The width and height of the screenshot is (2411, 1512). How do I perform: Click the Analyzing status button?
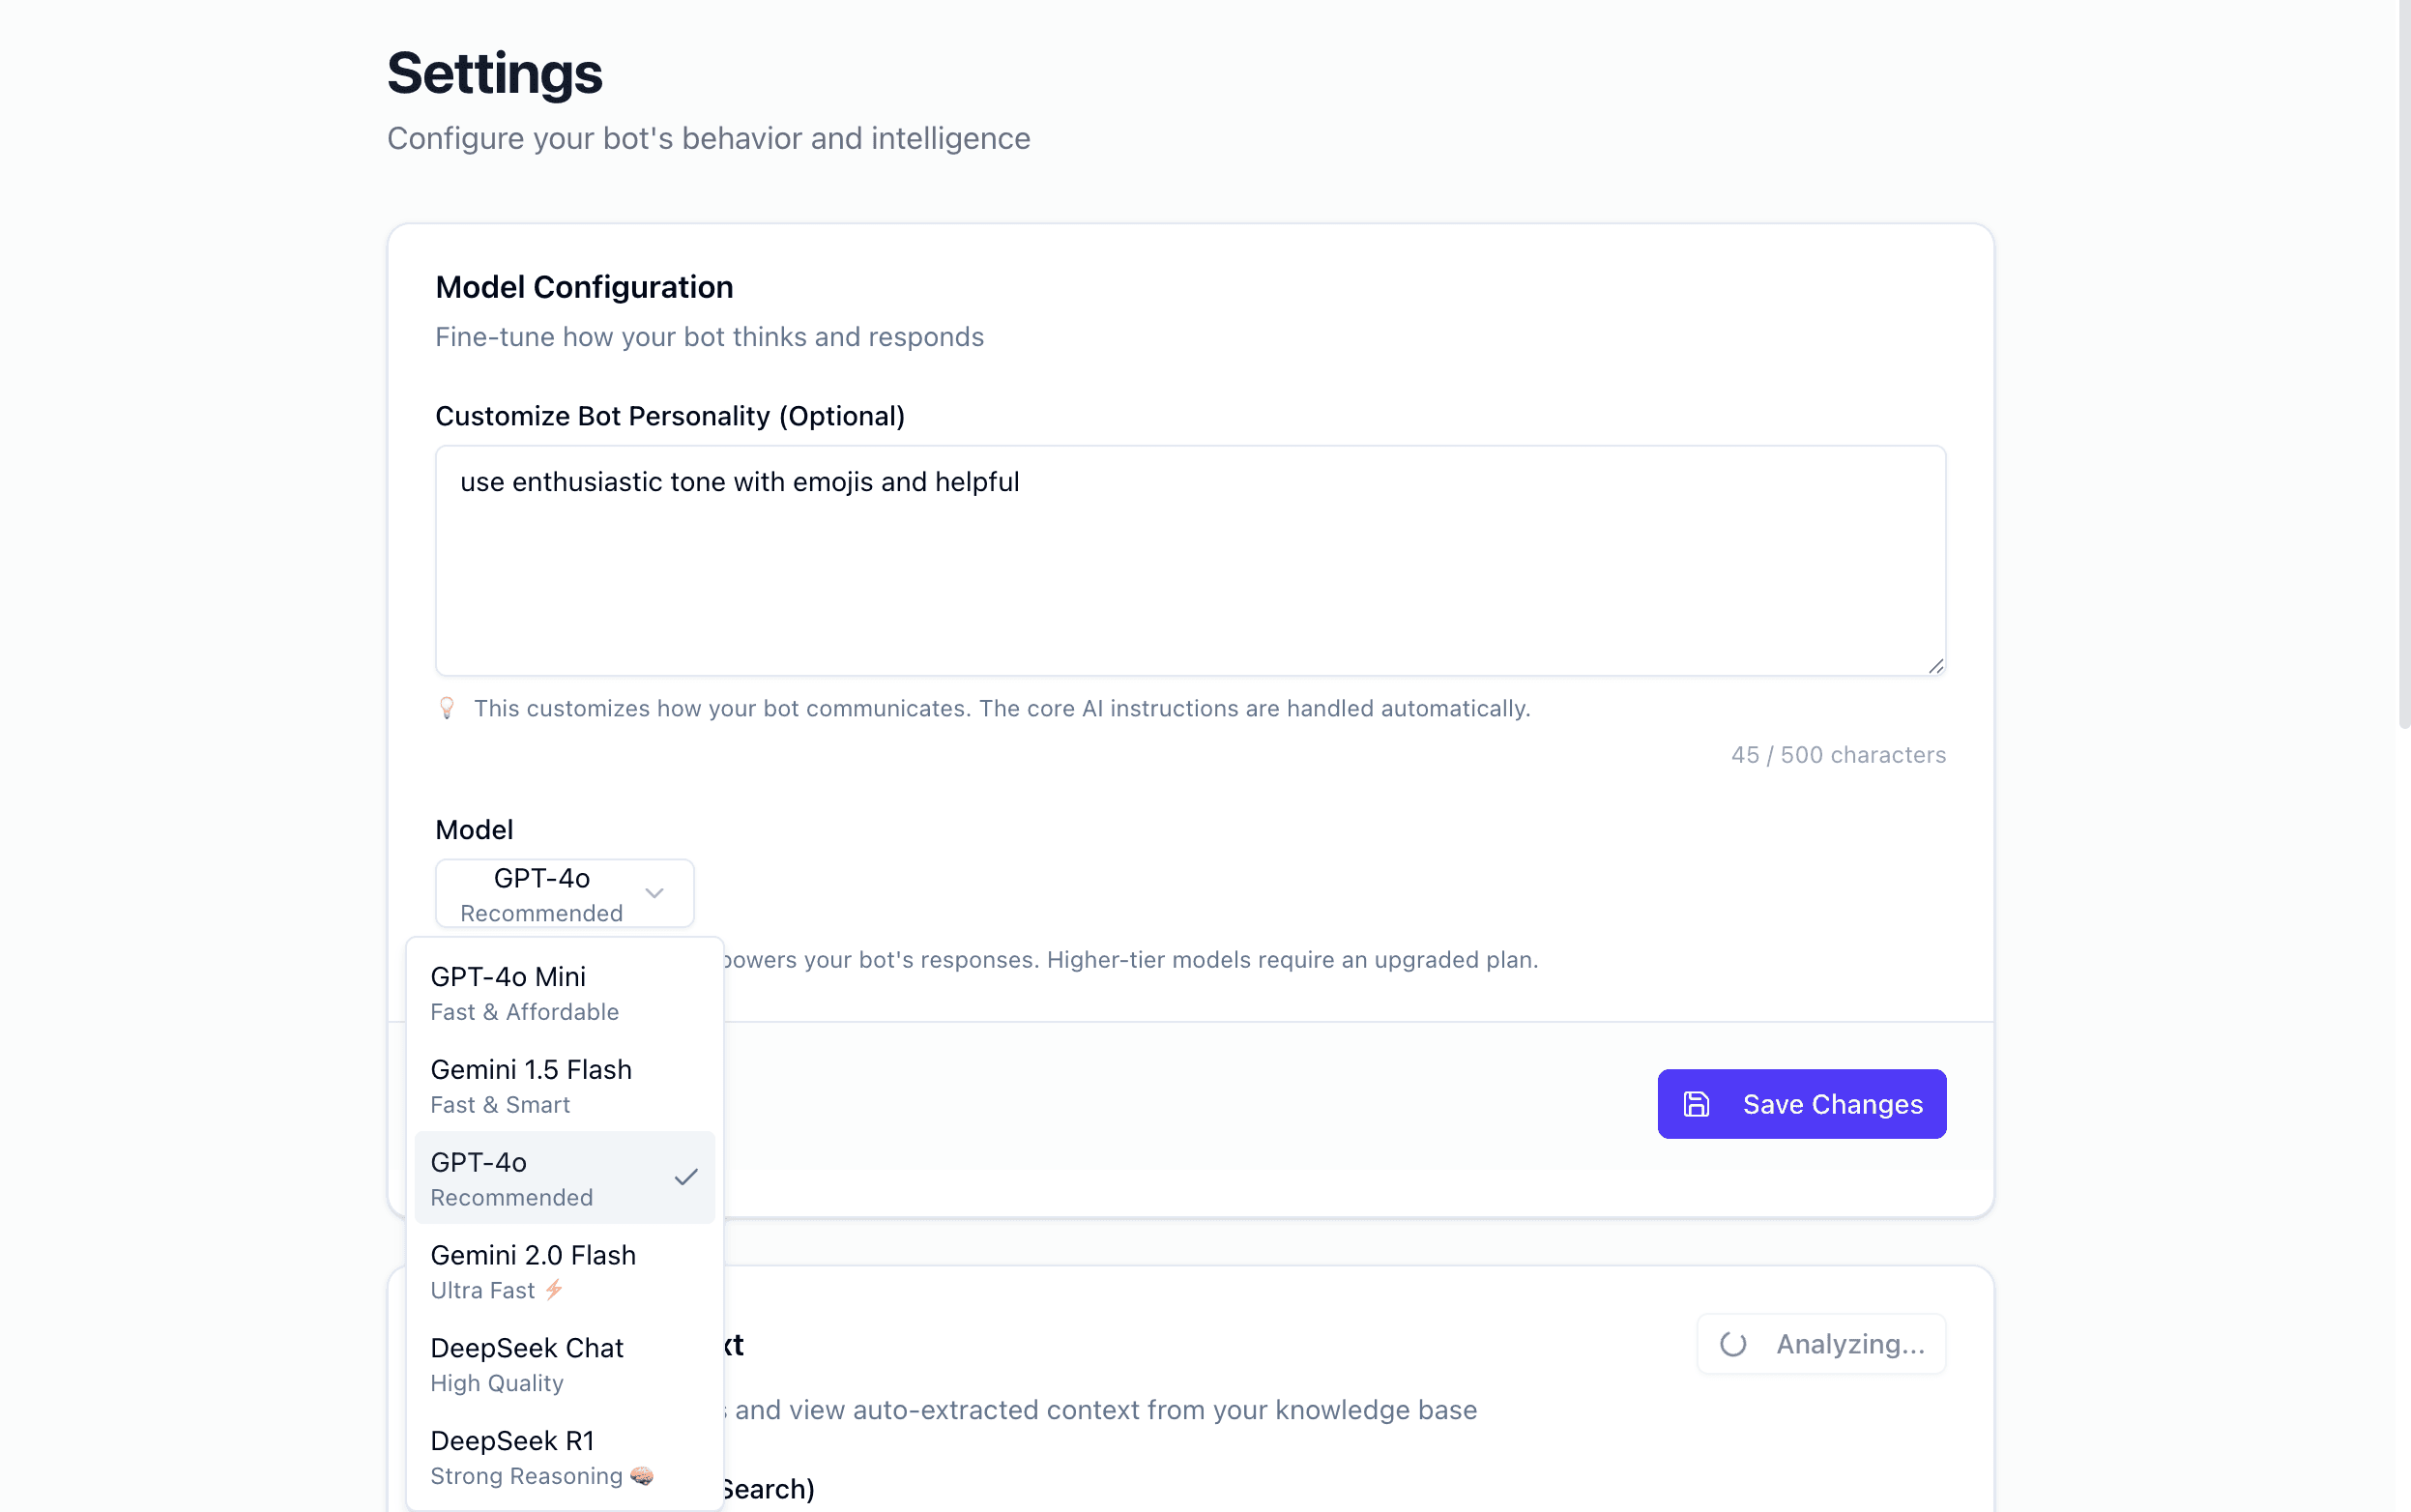coord(1821,1343)
